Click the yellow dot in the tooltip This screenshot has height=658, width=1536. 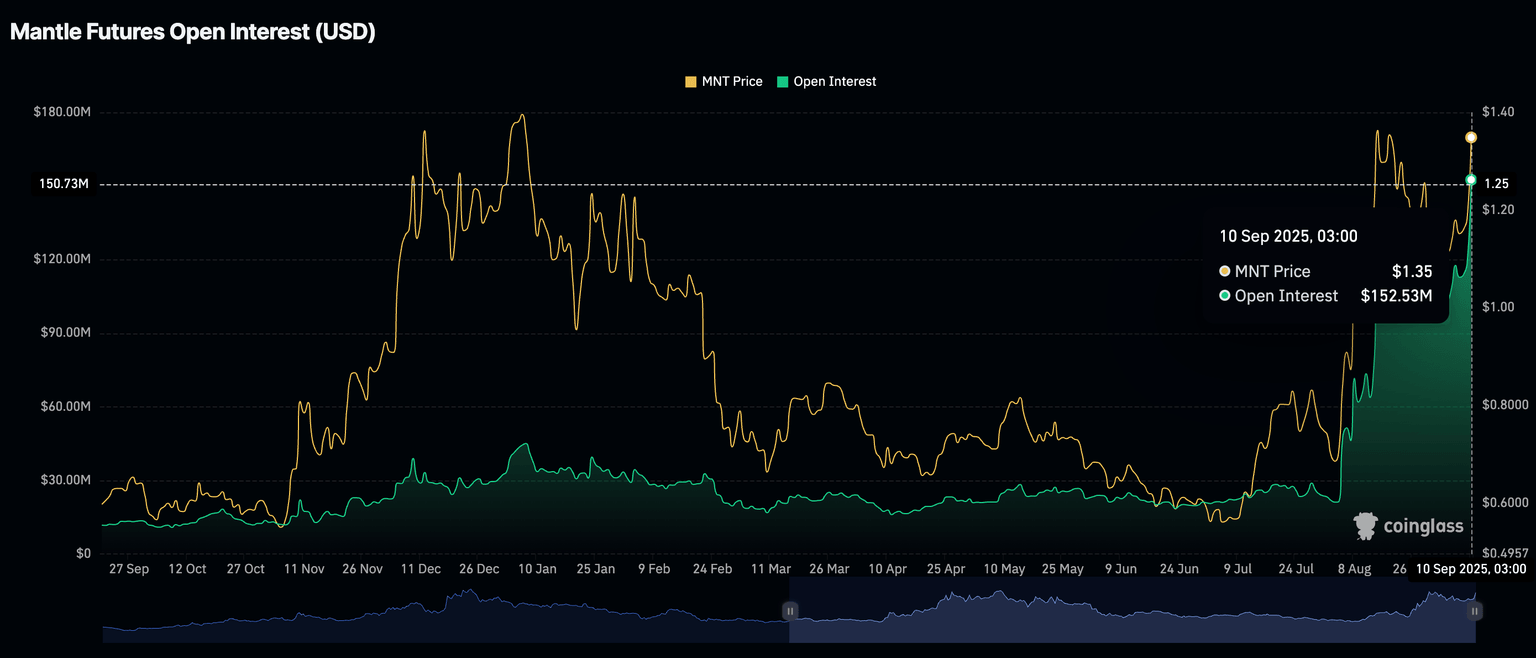[x=1225, y=272]
